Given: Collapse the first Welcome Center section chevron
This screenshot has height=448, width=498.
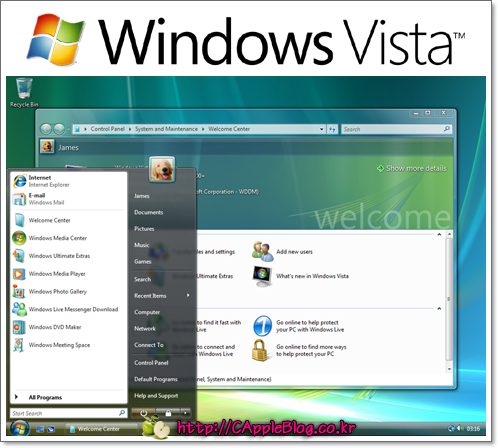Looking at the screenshot, I should 439,235.
